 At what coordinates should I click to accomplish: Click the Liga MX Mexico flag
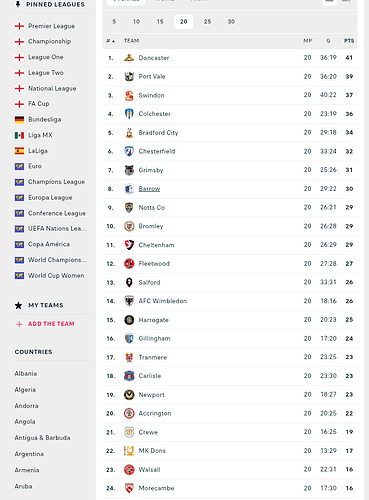point(19,135)
